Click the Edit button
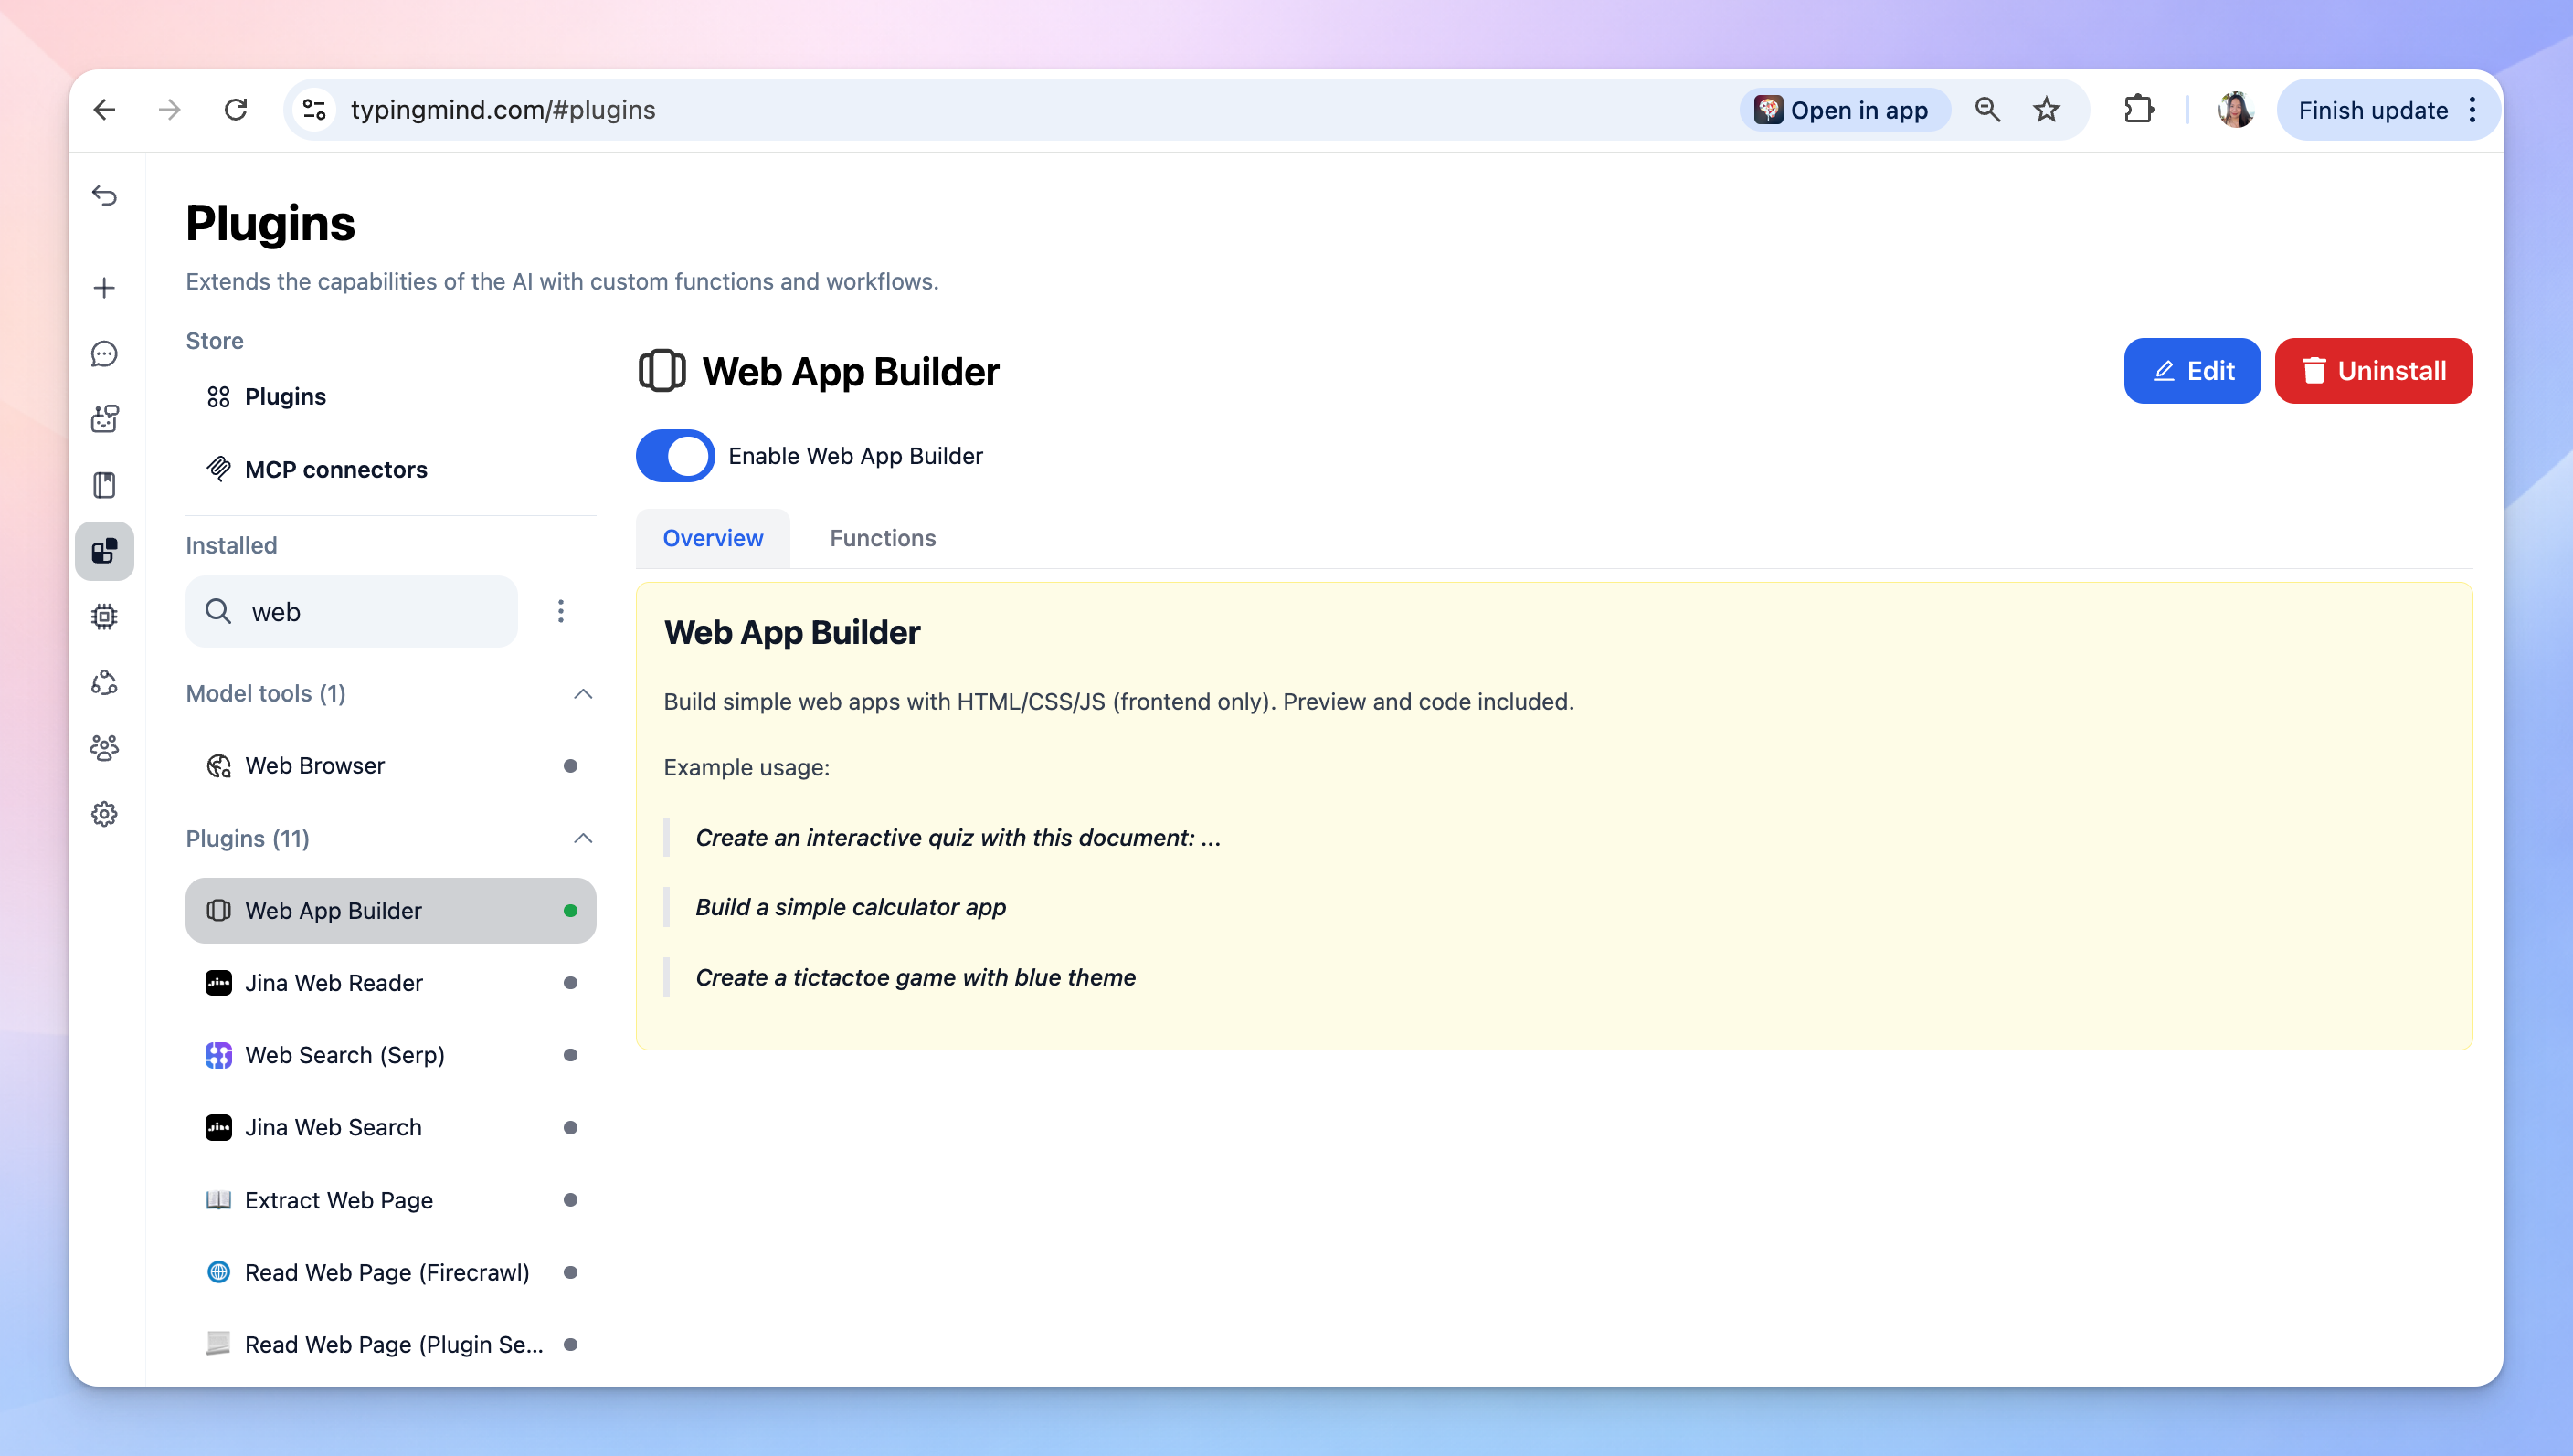The width and height of the screenshot is (2573, 1456). 2192,371
